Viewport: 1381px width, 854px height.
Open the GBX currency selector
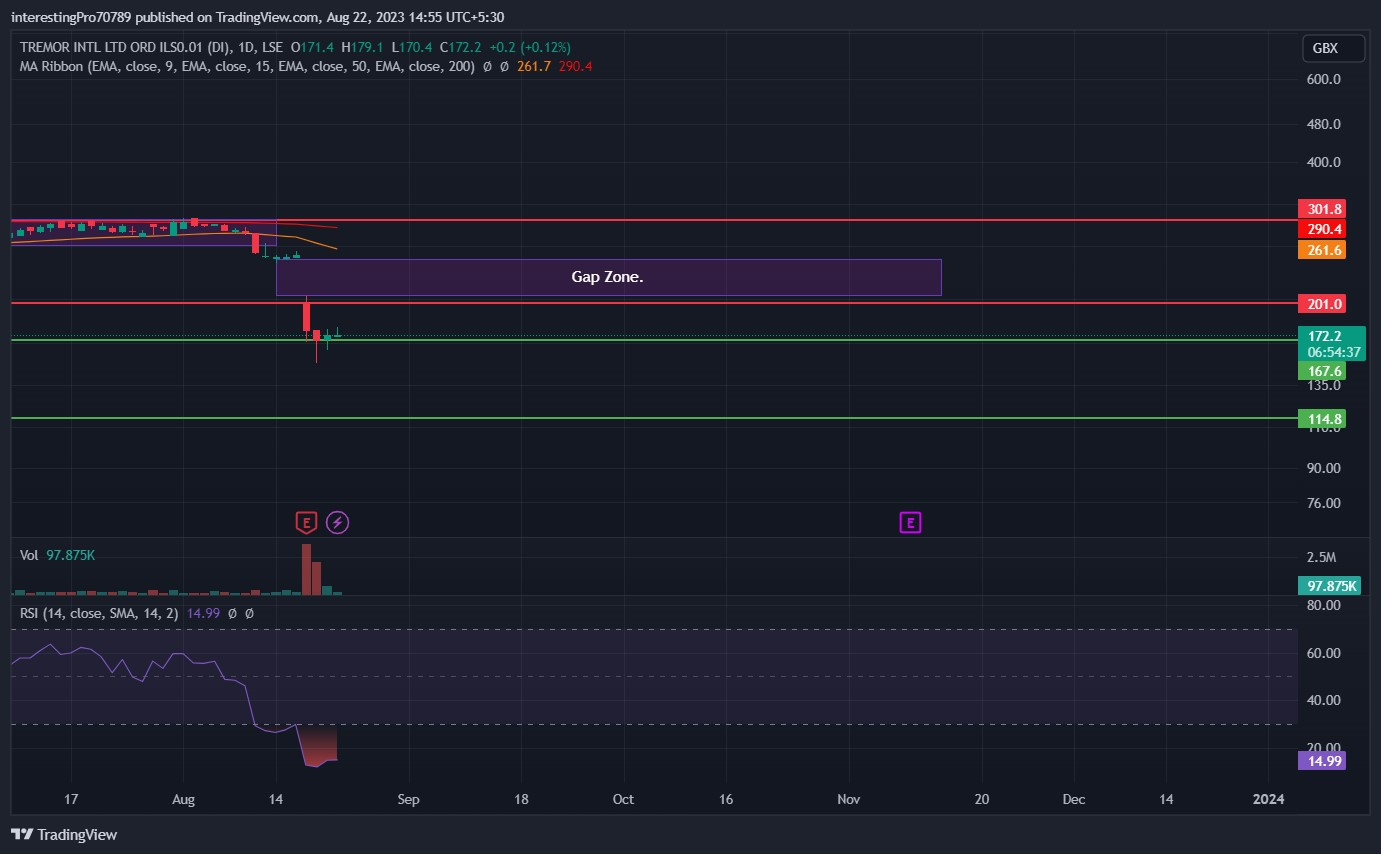coord(1334,48)
